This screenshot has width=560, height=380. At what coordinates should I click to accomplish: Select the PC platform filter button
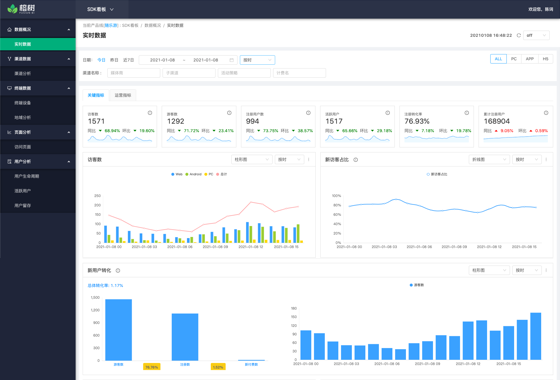click(x=514, y=59)
